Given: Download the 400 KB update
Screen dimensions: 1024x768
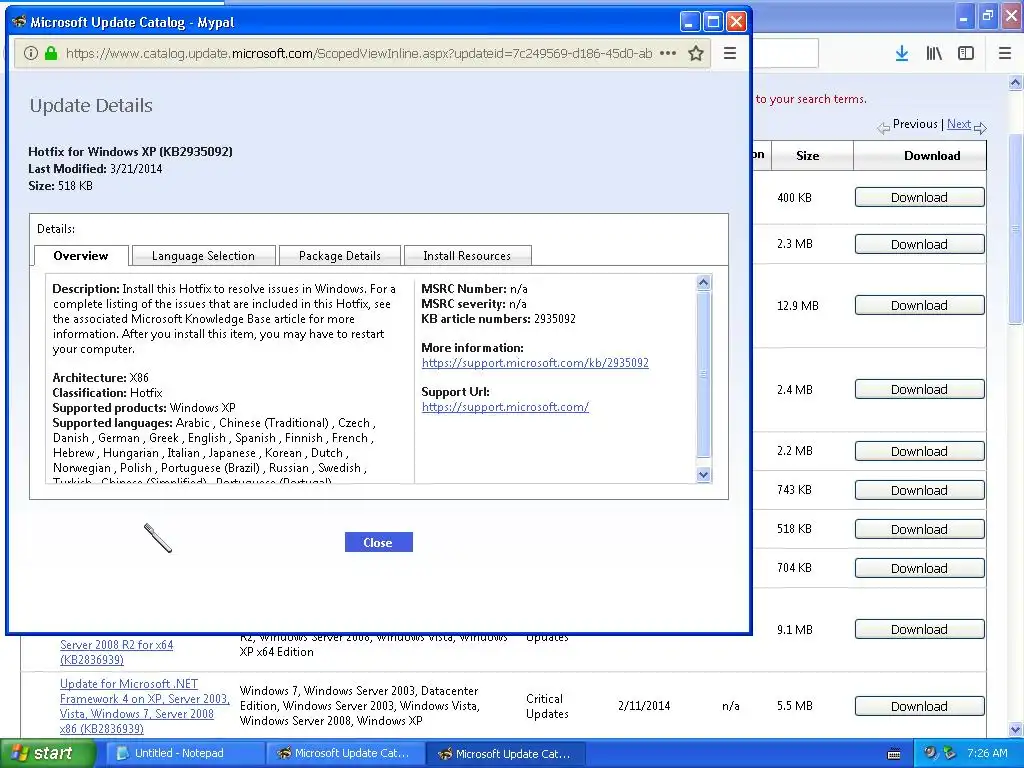Looking at the screenshot, I should 920,197.
